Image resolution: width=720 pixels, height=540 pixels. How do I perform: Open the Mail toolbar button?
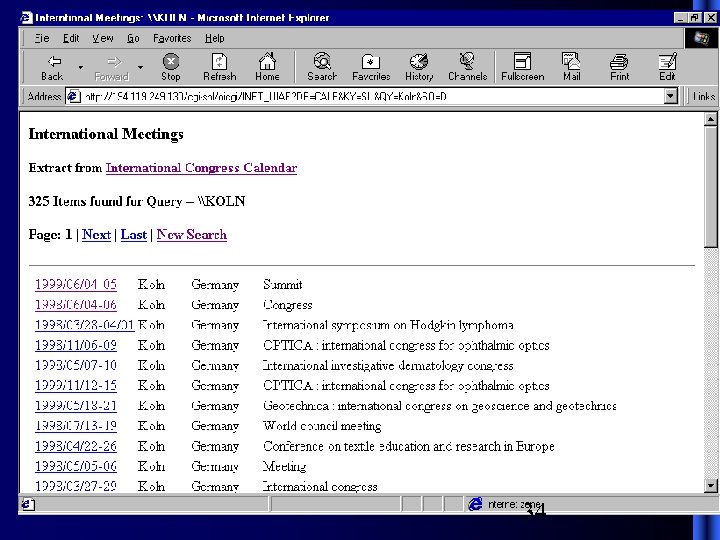tap(572, 67)
